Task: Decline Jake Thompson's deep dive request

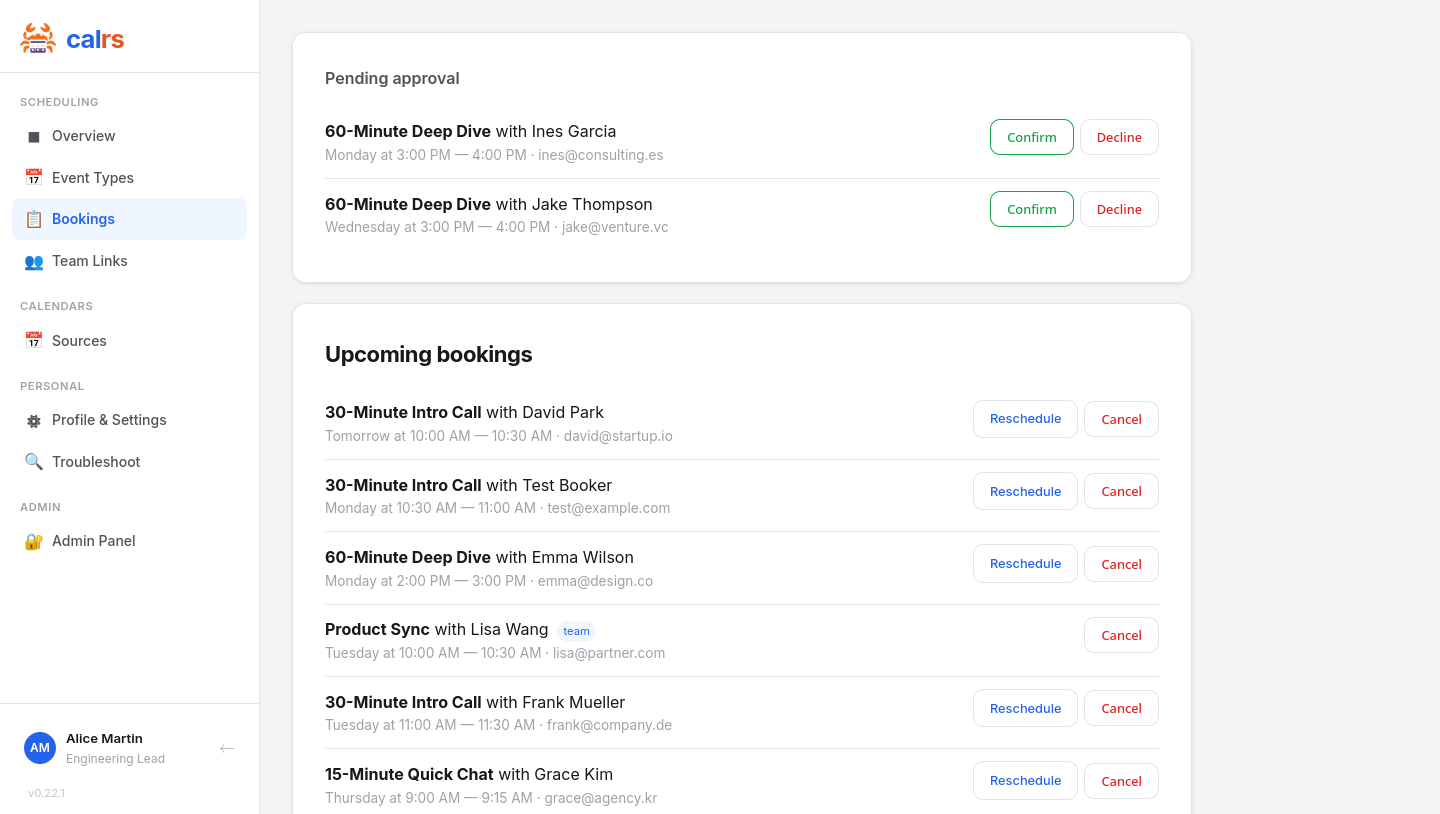Action: point(1119,209)
